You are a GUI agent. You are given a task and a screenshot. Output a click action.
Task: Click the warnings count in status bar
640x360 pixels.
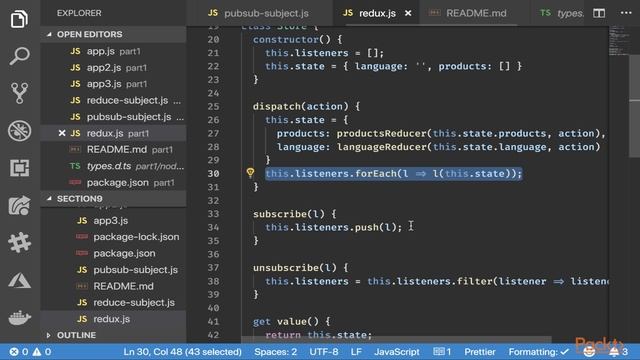click(x=42, y=352)
